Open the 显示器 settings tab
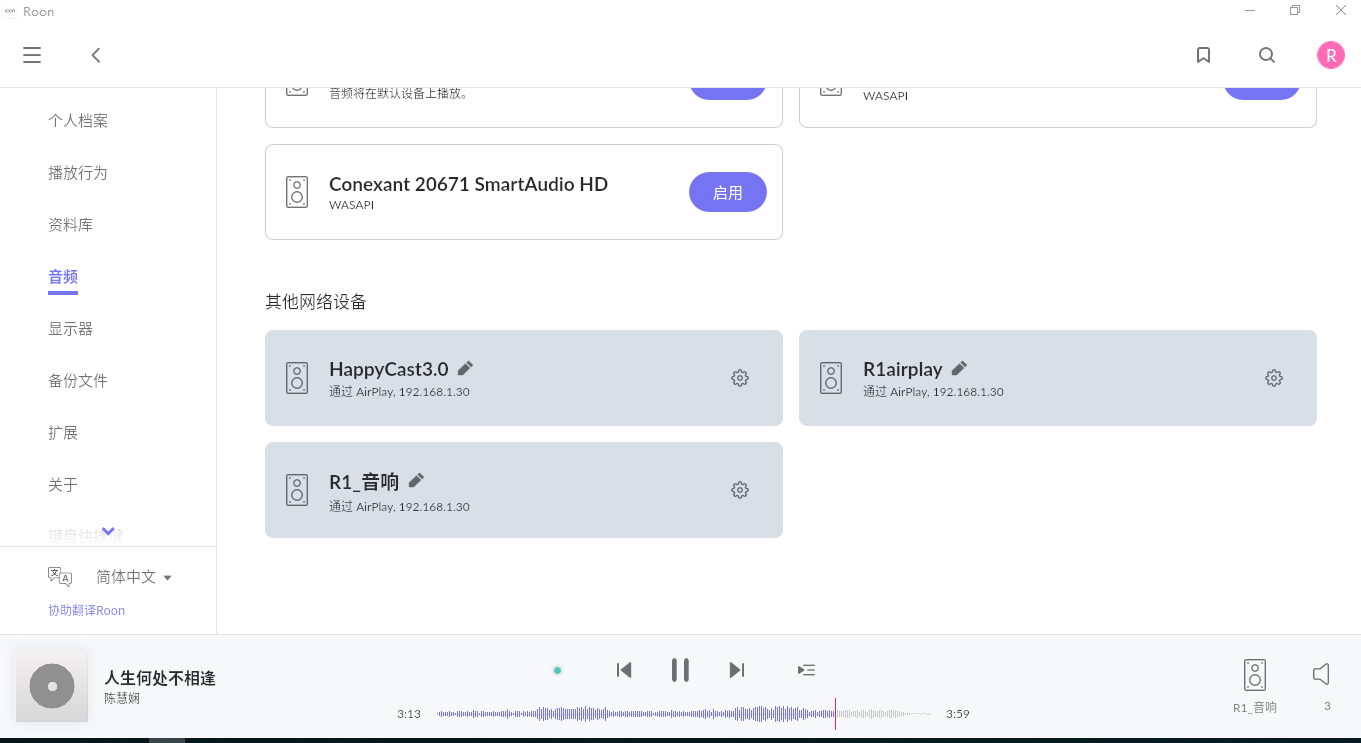Viewport: 1361px width, 743px height. [x=71, y=329]
